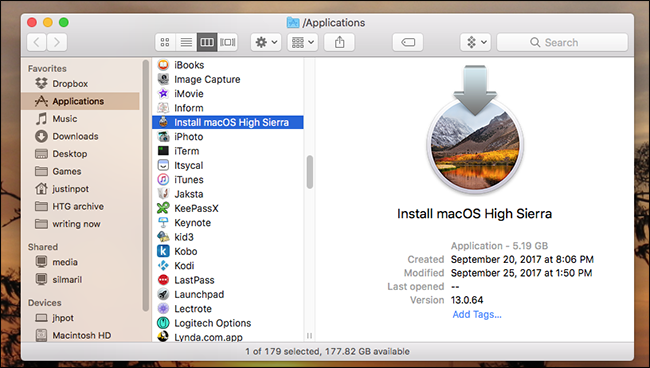
Task: Go forward with the right arrow button
Action: 57,42
